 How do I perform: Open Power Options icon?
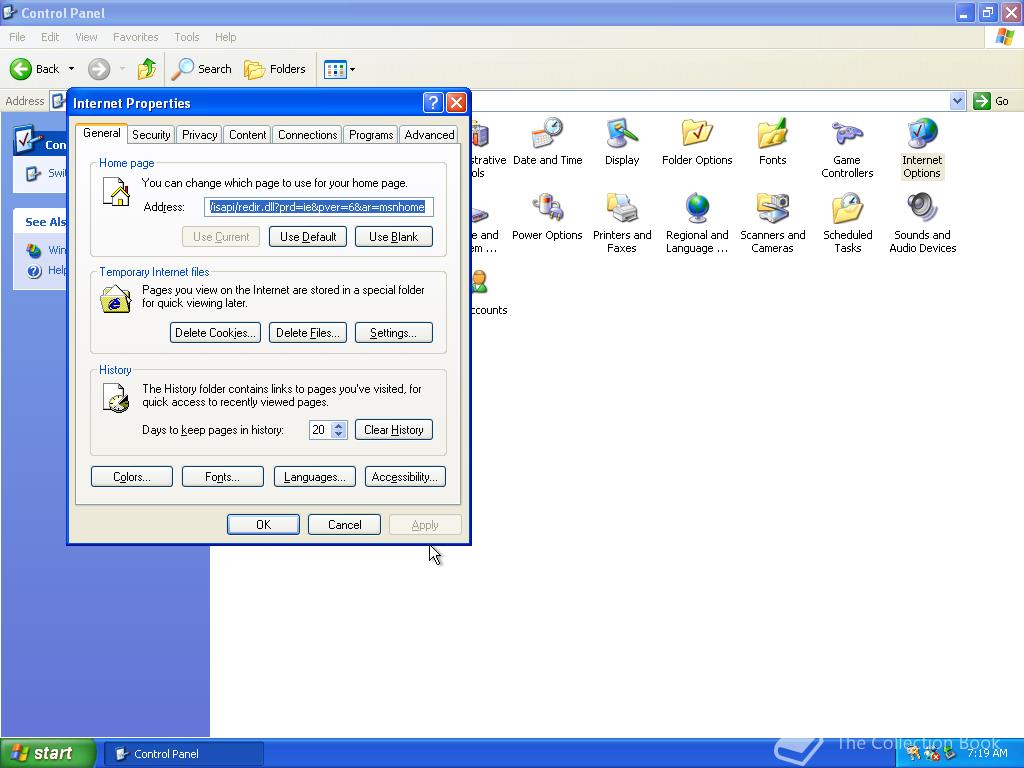pyautogui.click(x=547, y=217)
